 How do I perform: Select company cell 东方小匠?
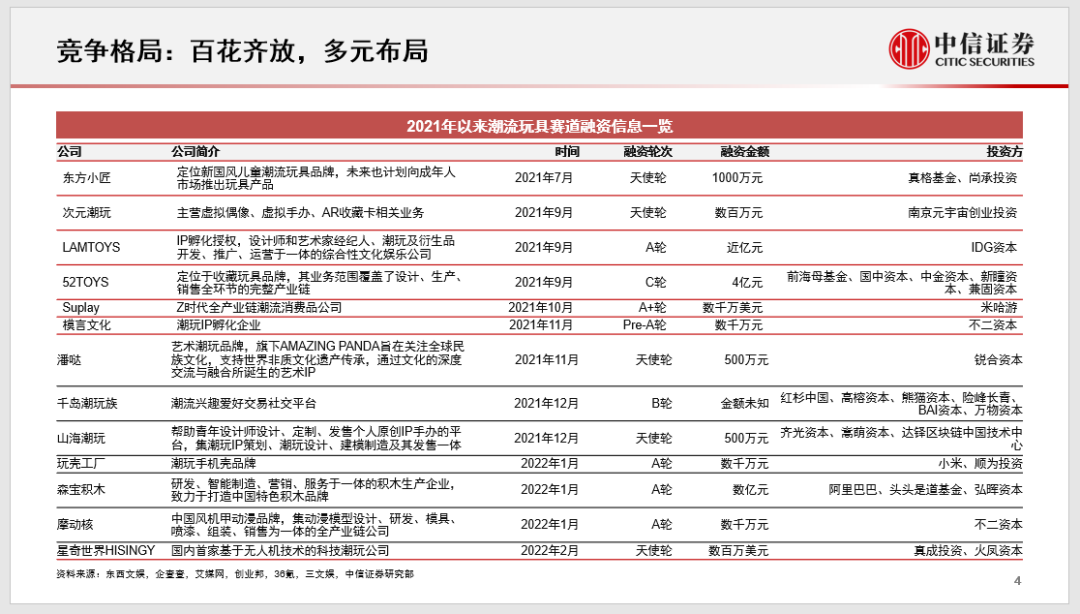tap(87, 178)
